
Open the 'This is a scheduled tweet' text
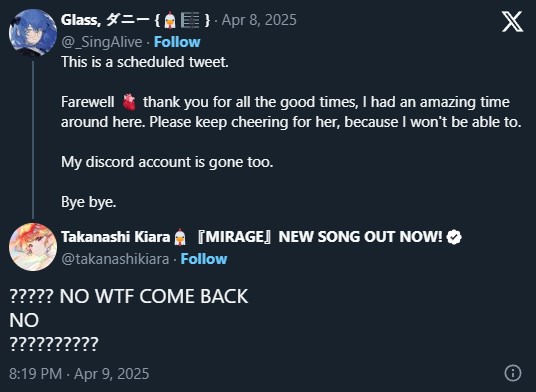click(x=145, y=62)
